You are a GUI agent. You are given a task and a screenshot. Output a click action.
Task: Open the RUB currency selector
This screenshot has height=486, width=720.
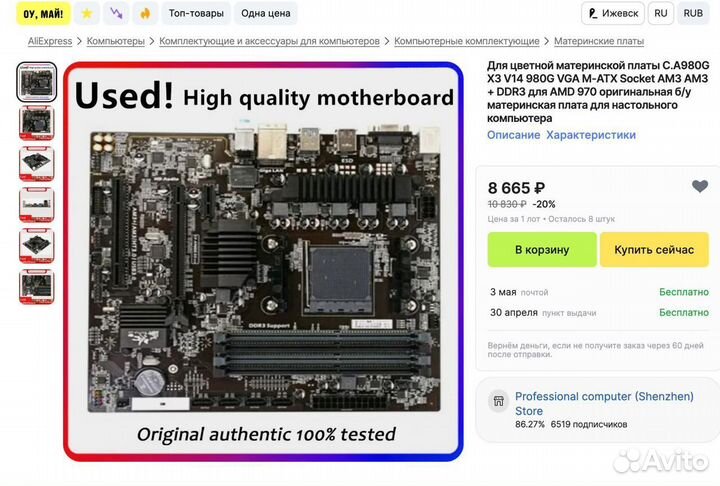[693, 13]
